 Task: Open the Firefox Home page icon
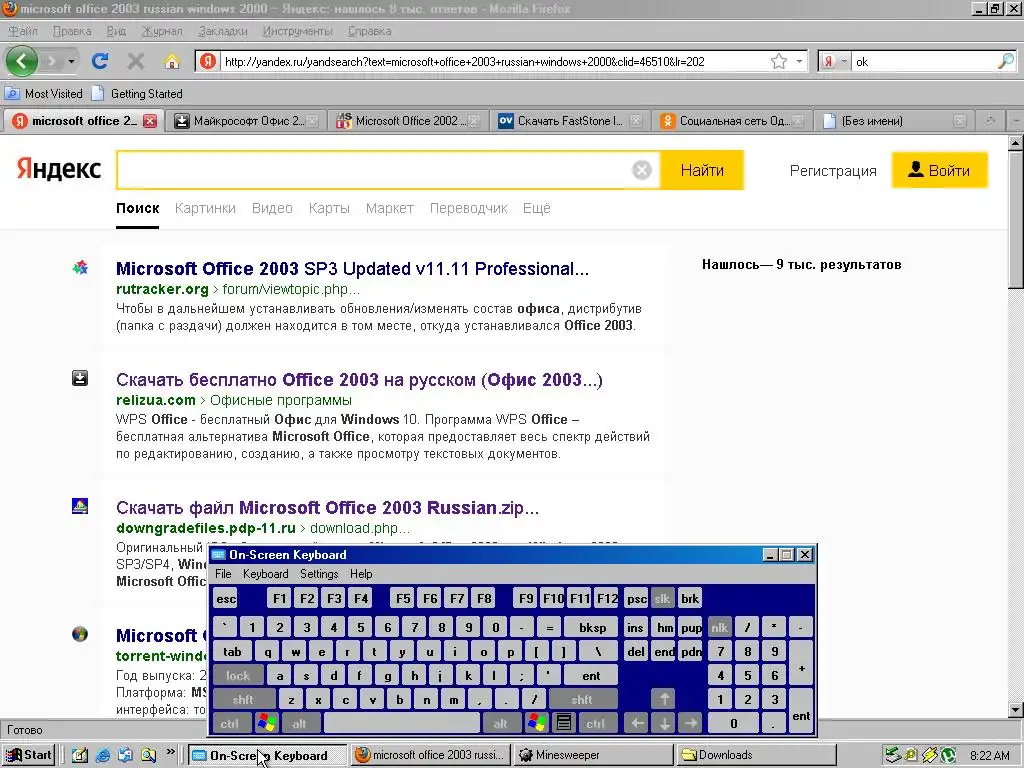172,61
